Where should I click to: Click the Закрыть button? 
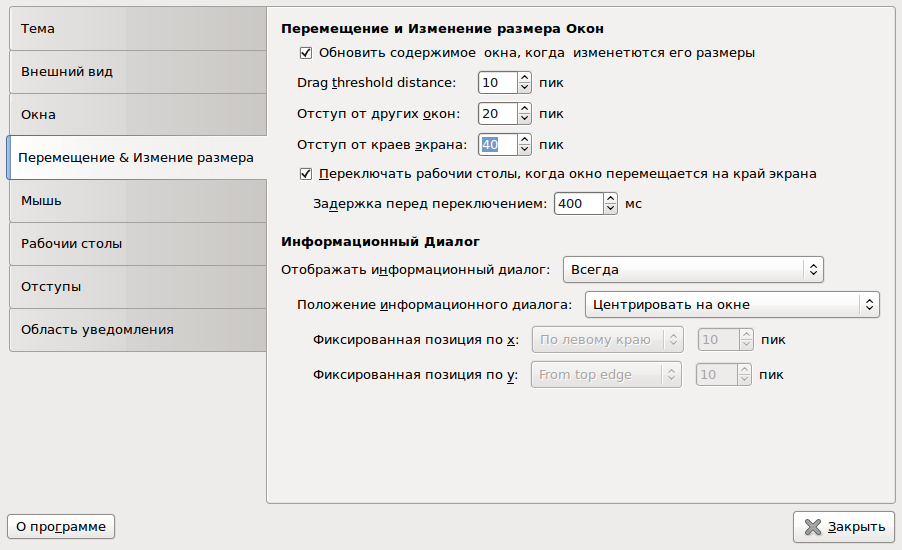843,527
